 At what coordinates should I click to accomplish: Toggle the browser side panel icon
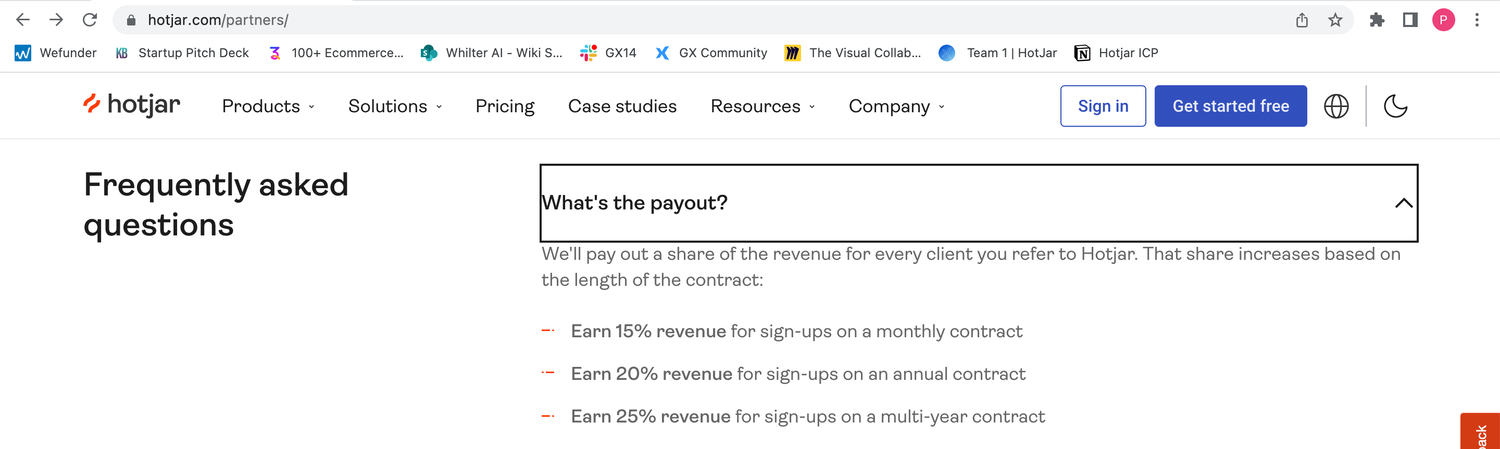click(x=1410, y=20)
